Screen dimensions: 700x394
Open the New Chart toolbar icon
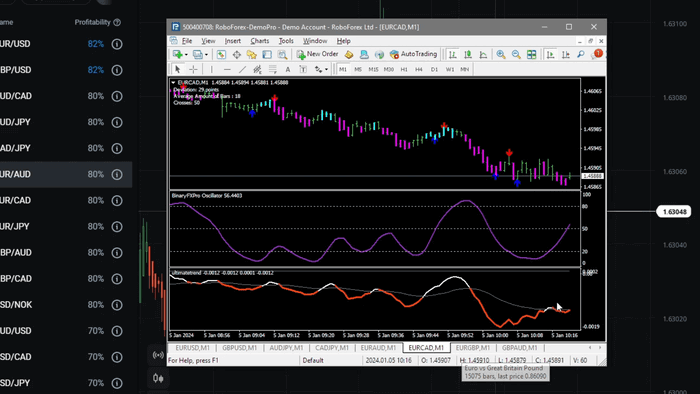[x=178, y=54]
